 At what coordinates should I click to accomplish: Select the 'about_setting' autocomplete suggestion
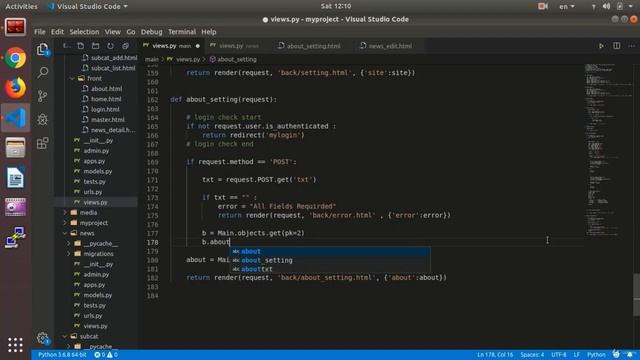point(330,260)
